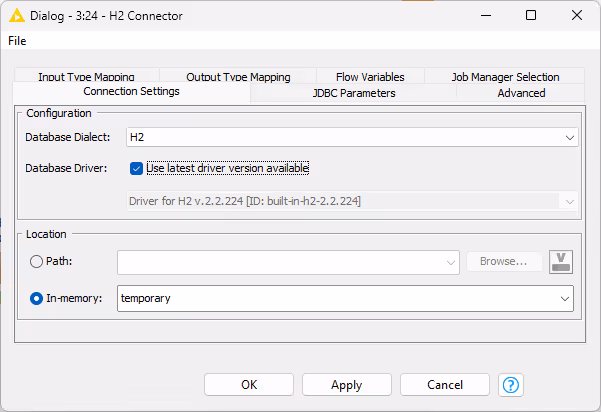
Task: Click the flow variable icon beside Browse
Action: 561,262
